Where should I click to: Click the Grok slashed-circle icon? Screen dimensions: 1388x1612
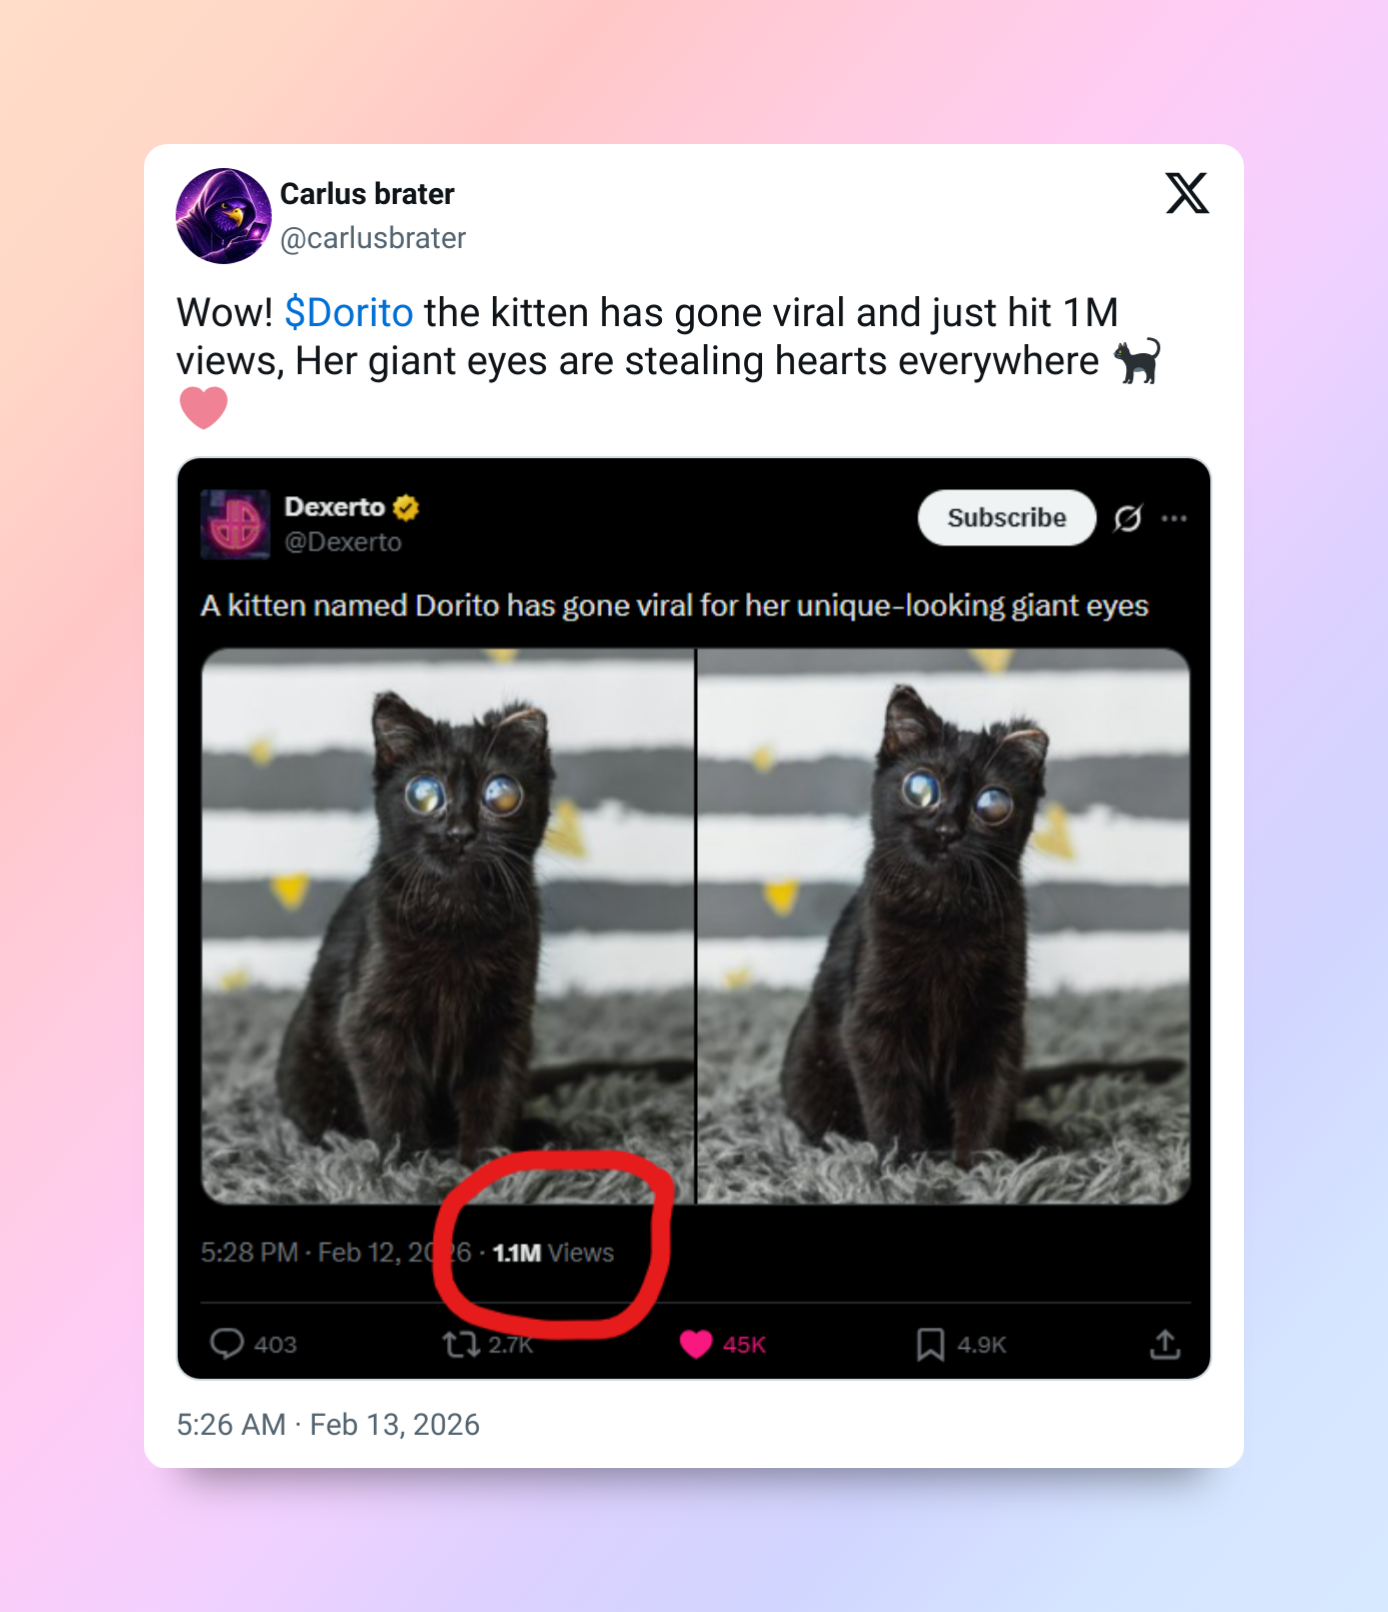coord(1128,518)
